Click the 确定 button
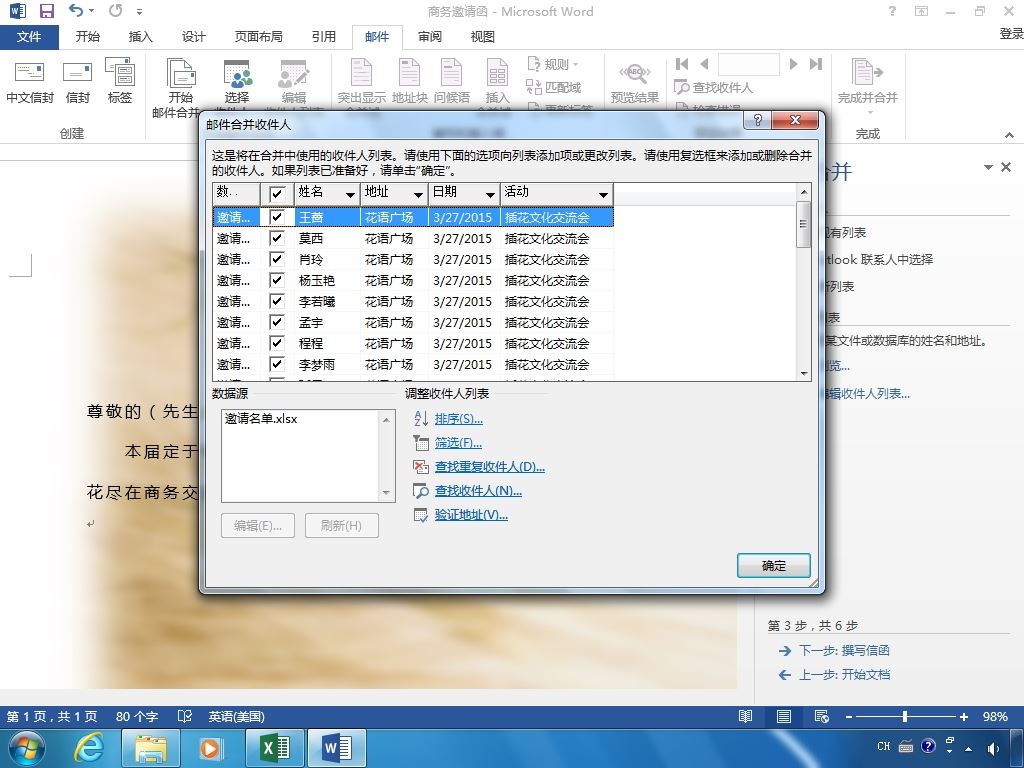 point(774,566)
